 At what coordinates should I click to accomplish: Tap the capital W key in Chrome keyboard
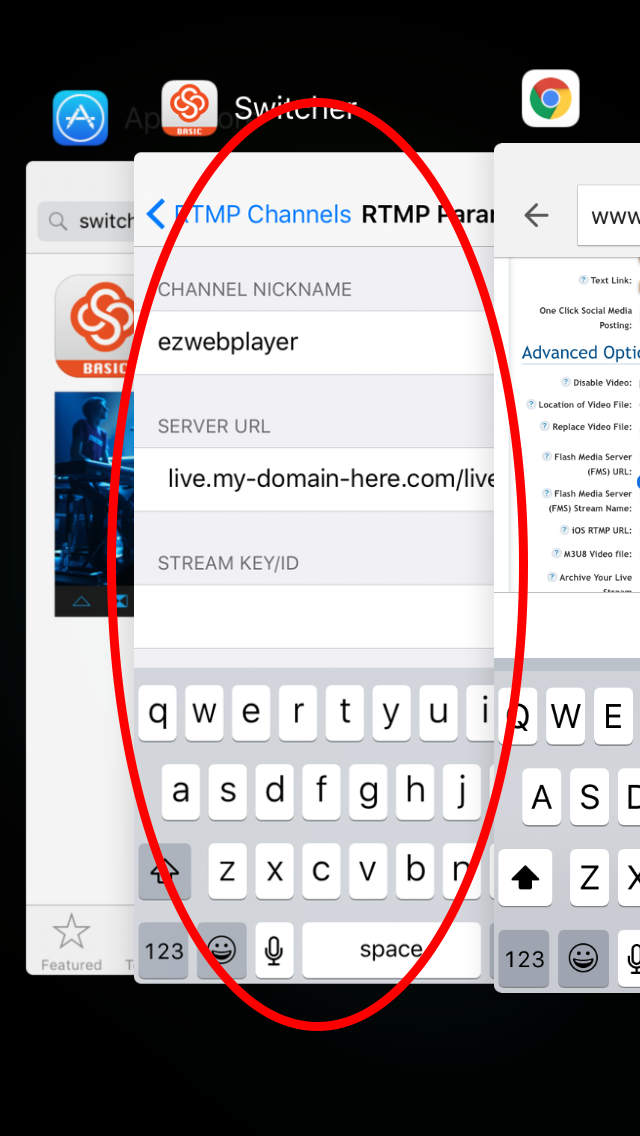(x=566, y=716)
